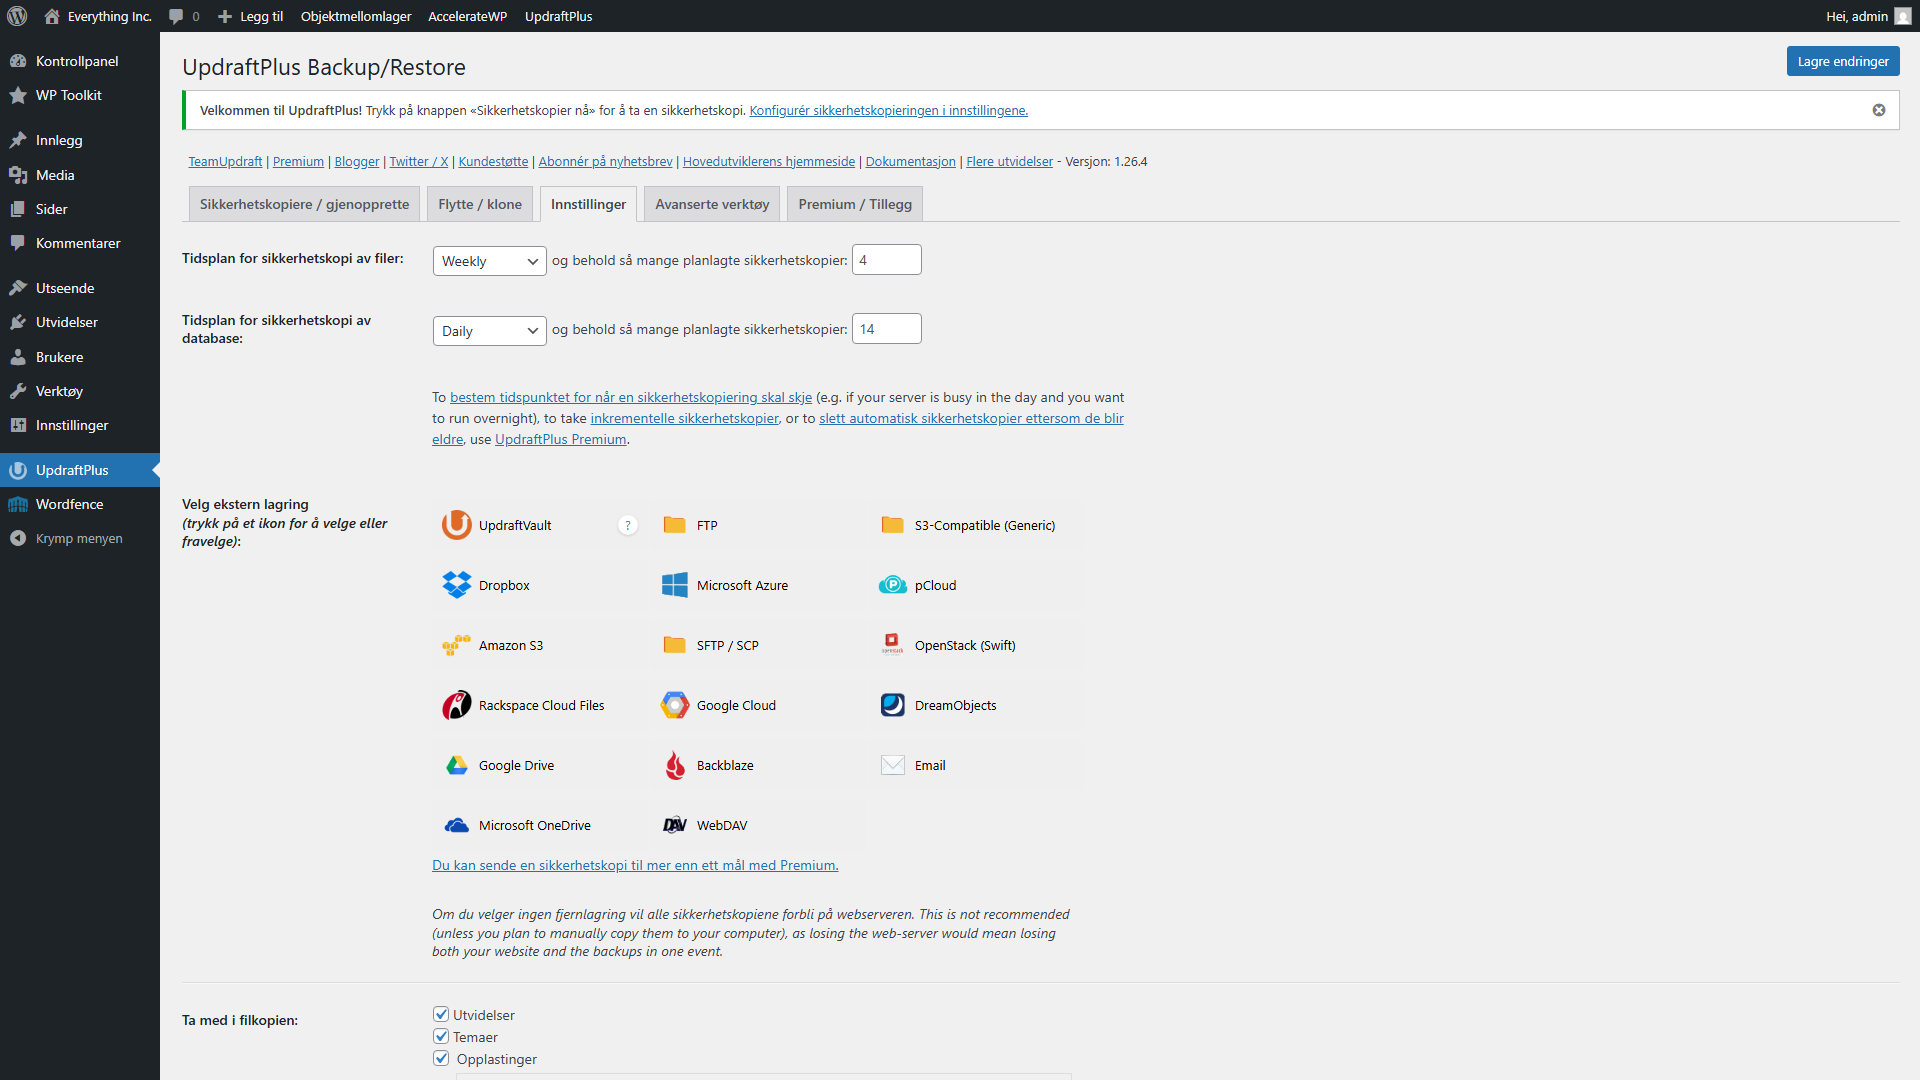Open the Kundestøtte link
Image resolution: width=1920 pixels, height=1080 pixels.
coord(493,161)
